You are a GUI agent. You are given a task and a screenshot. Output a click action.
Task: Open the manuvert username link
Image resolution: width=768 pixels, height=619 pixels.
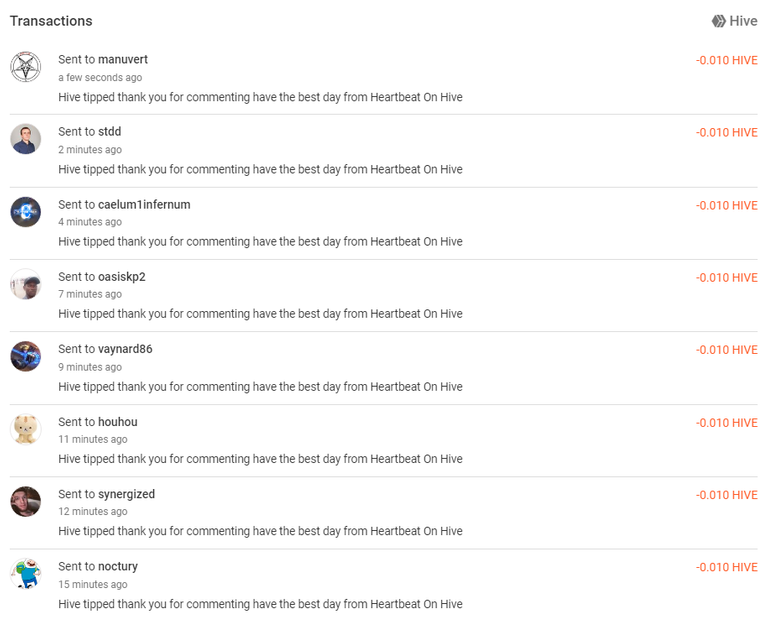(x=123, y=59)
